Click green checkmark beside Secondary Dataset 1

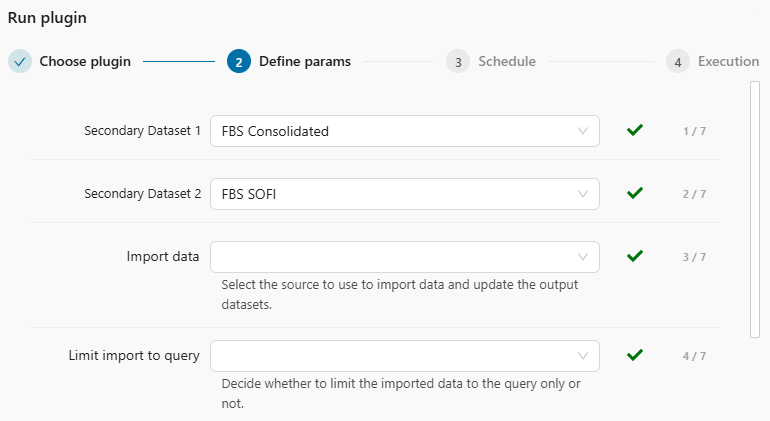634,130
